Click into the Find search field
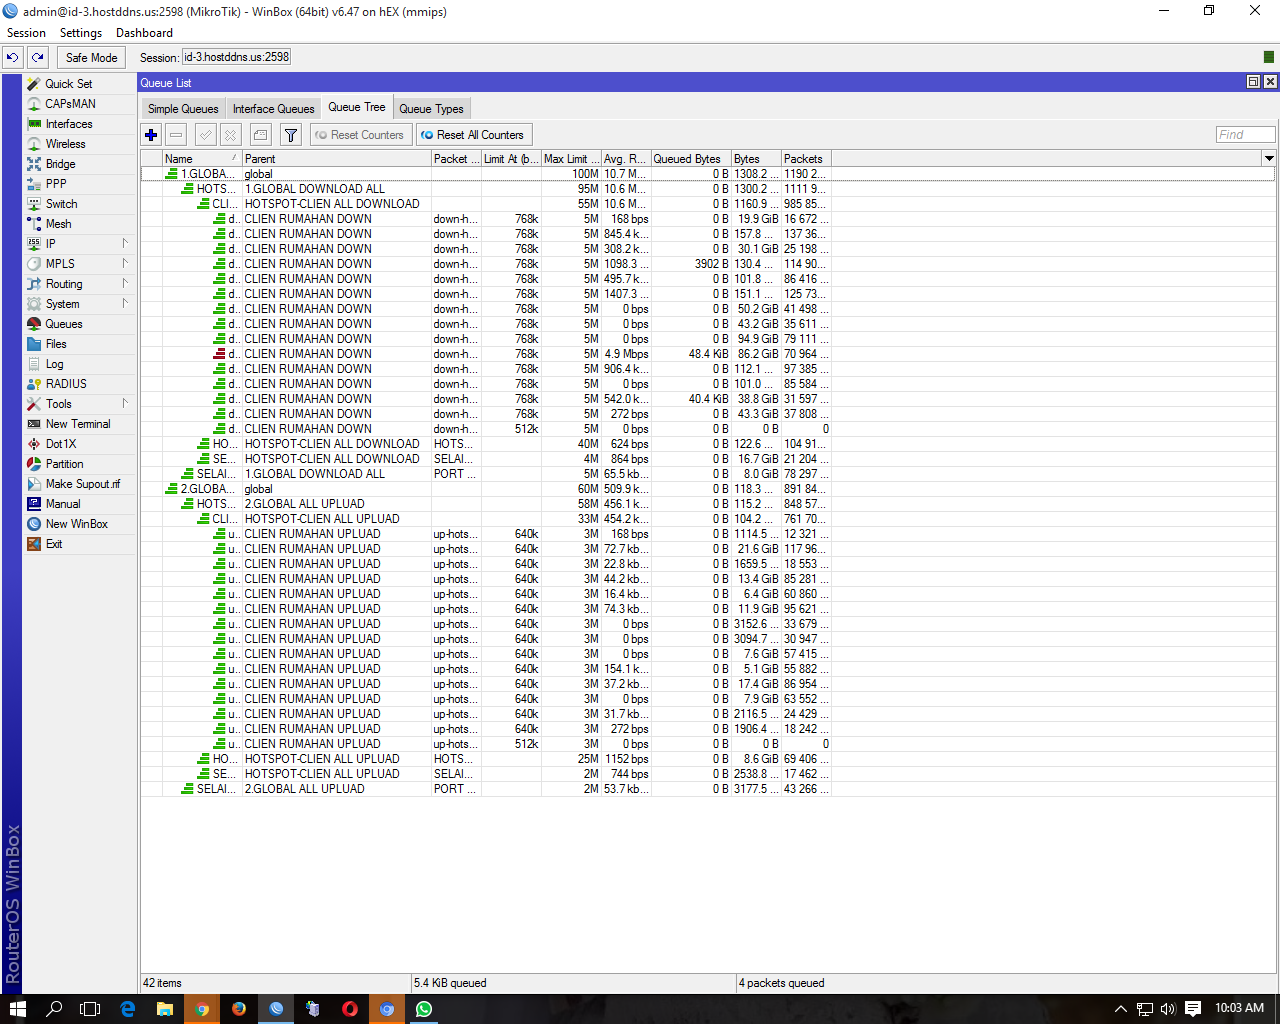This screenshot has width=1280, height=1024. (1245, 135)
